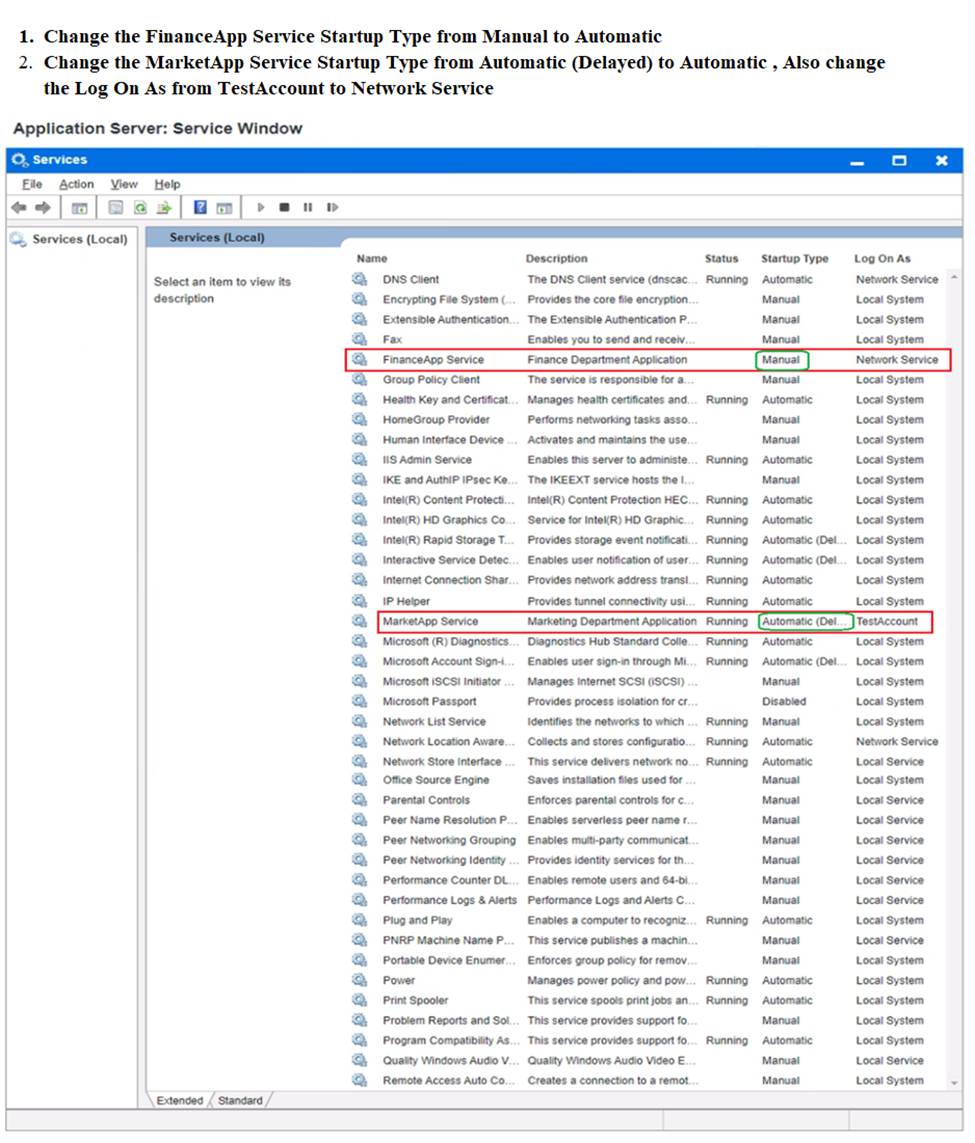
Task: Click the Refresh toolbar icon
Action: [x=141, y=208]
